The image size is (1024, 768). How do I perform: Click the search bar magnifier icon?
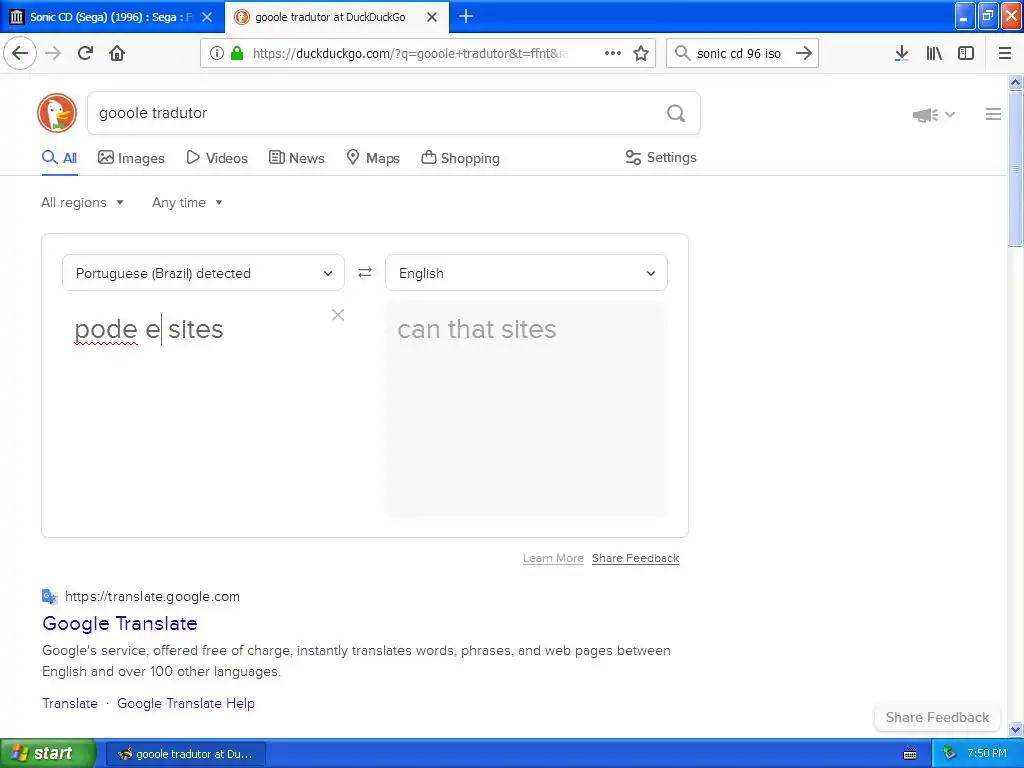point(682,53)
